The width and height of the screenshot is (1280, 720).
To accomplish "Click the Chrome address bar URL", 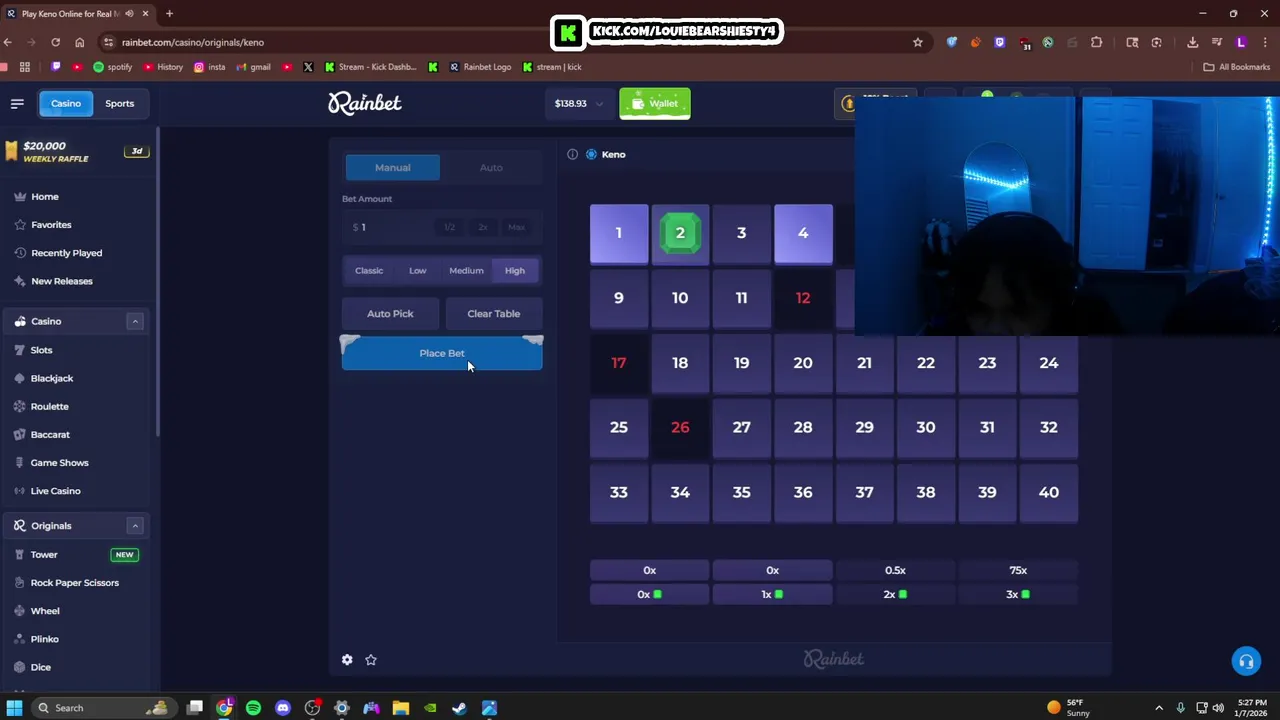I will pos(193,42).
